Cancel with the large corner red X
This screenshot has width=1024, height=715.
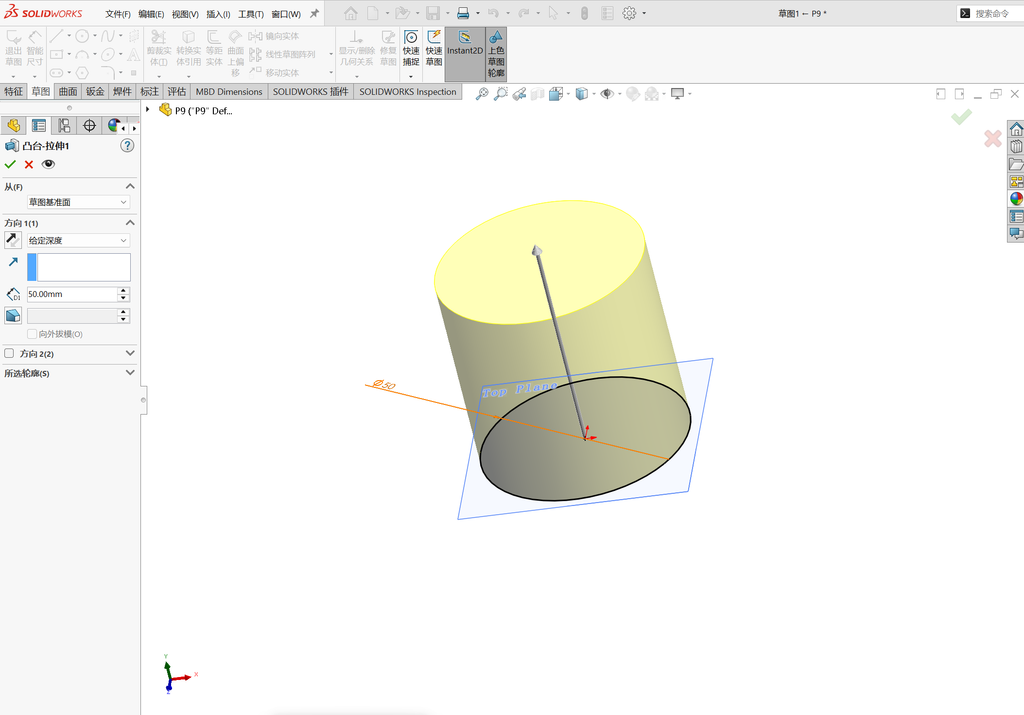pos(993,138)
